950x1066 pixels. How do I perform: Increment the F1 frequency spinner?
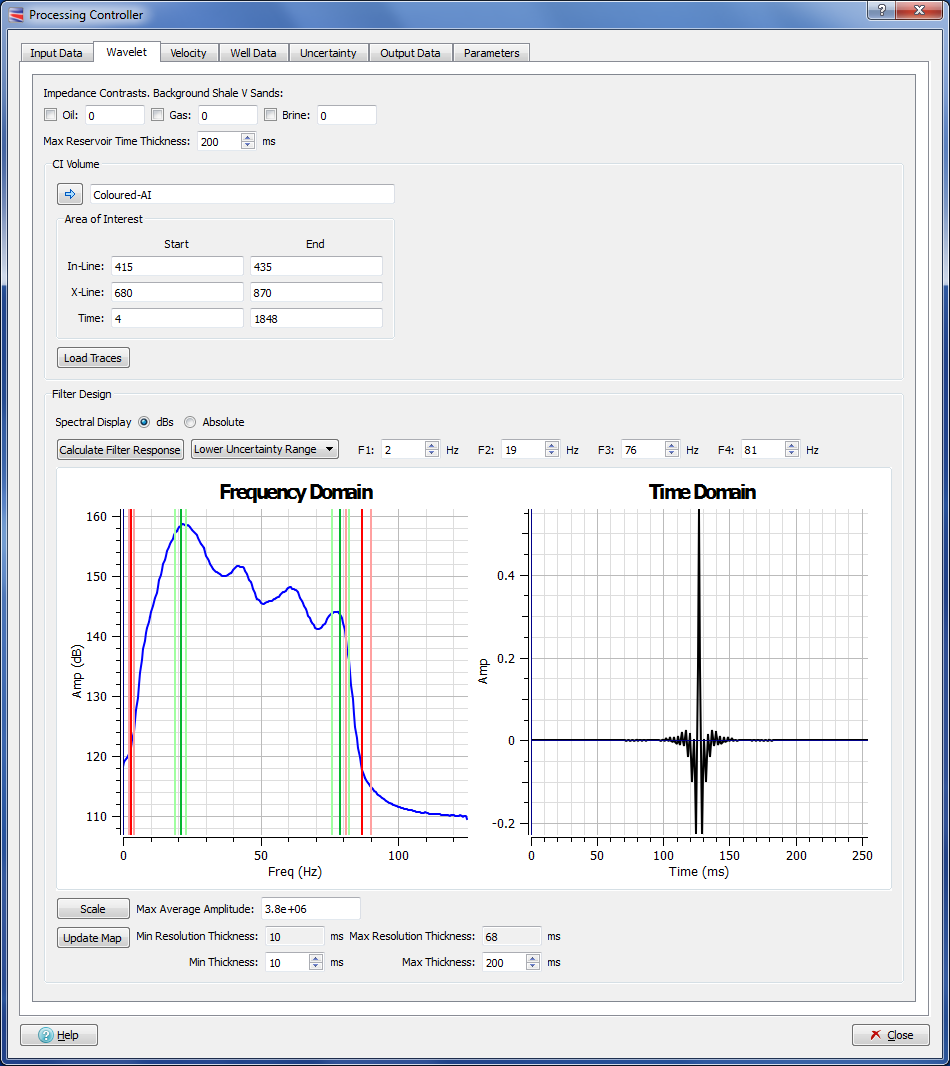coord(432,446)
